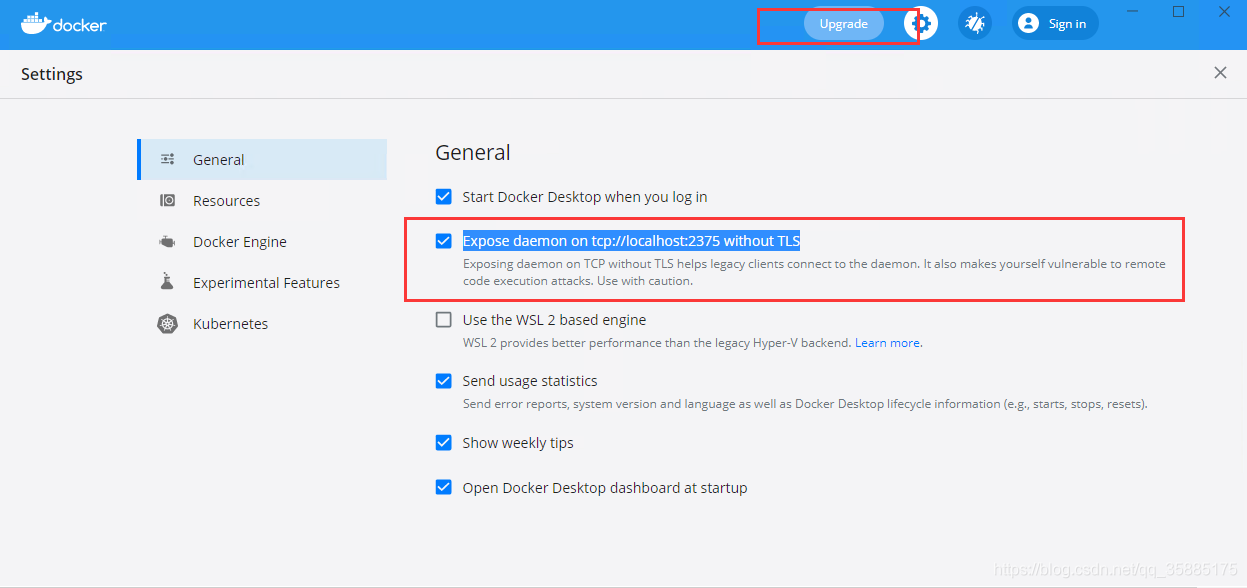This screenshot has width=1247, height=588.
Task: Click the Settings page title
Action: point(52,74)
